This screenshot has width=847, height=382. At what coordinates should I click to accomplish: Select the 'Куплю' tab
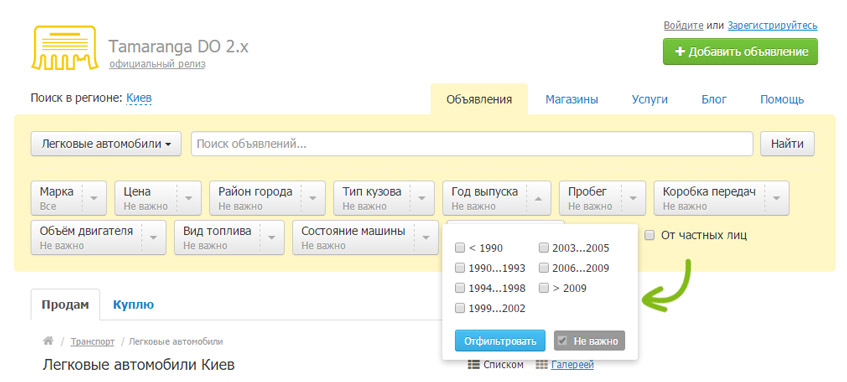[x=133, y=305]
